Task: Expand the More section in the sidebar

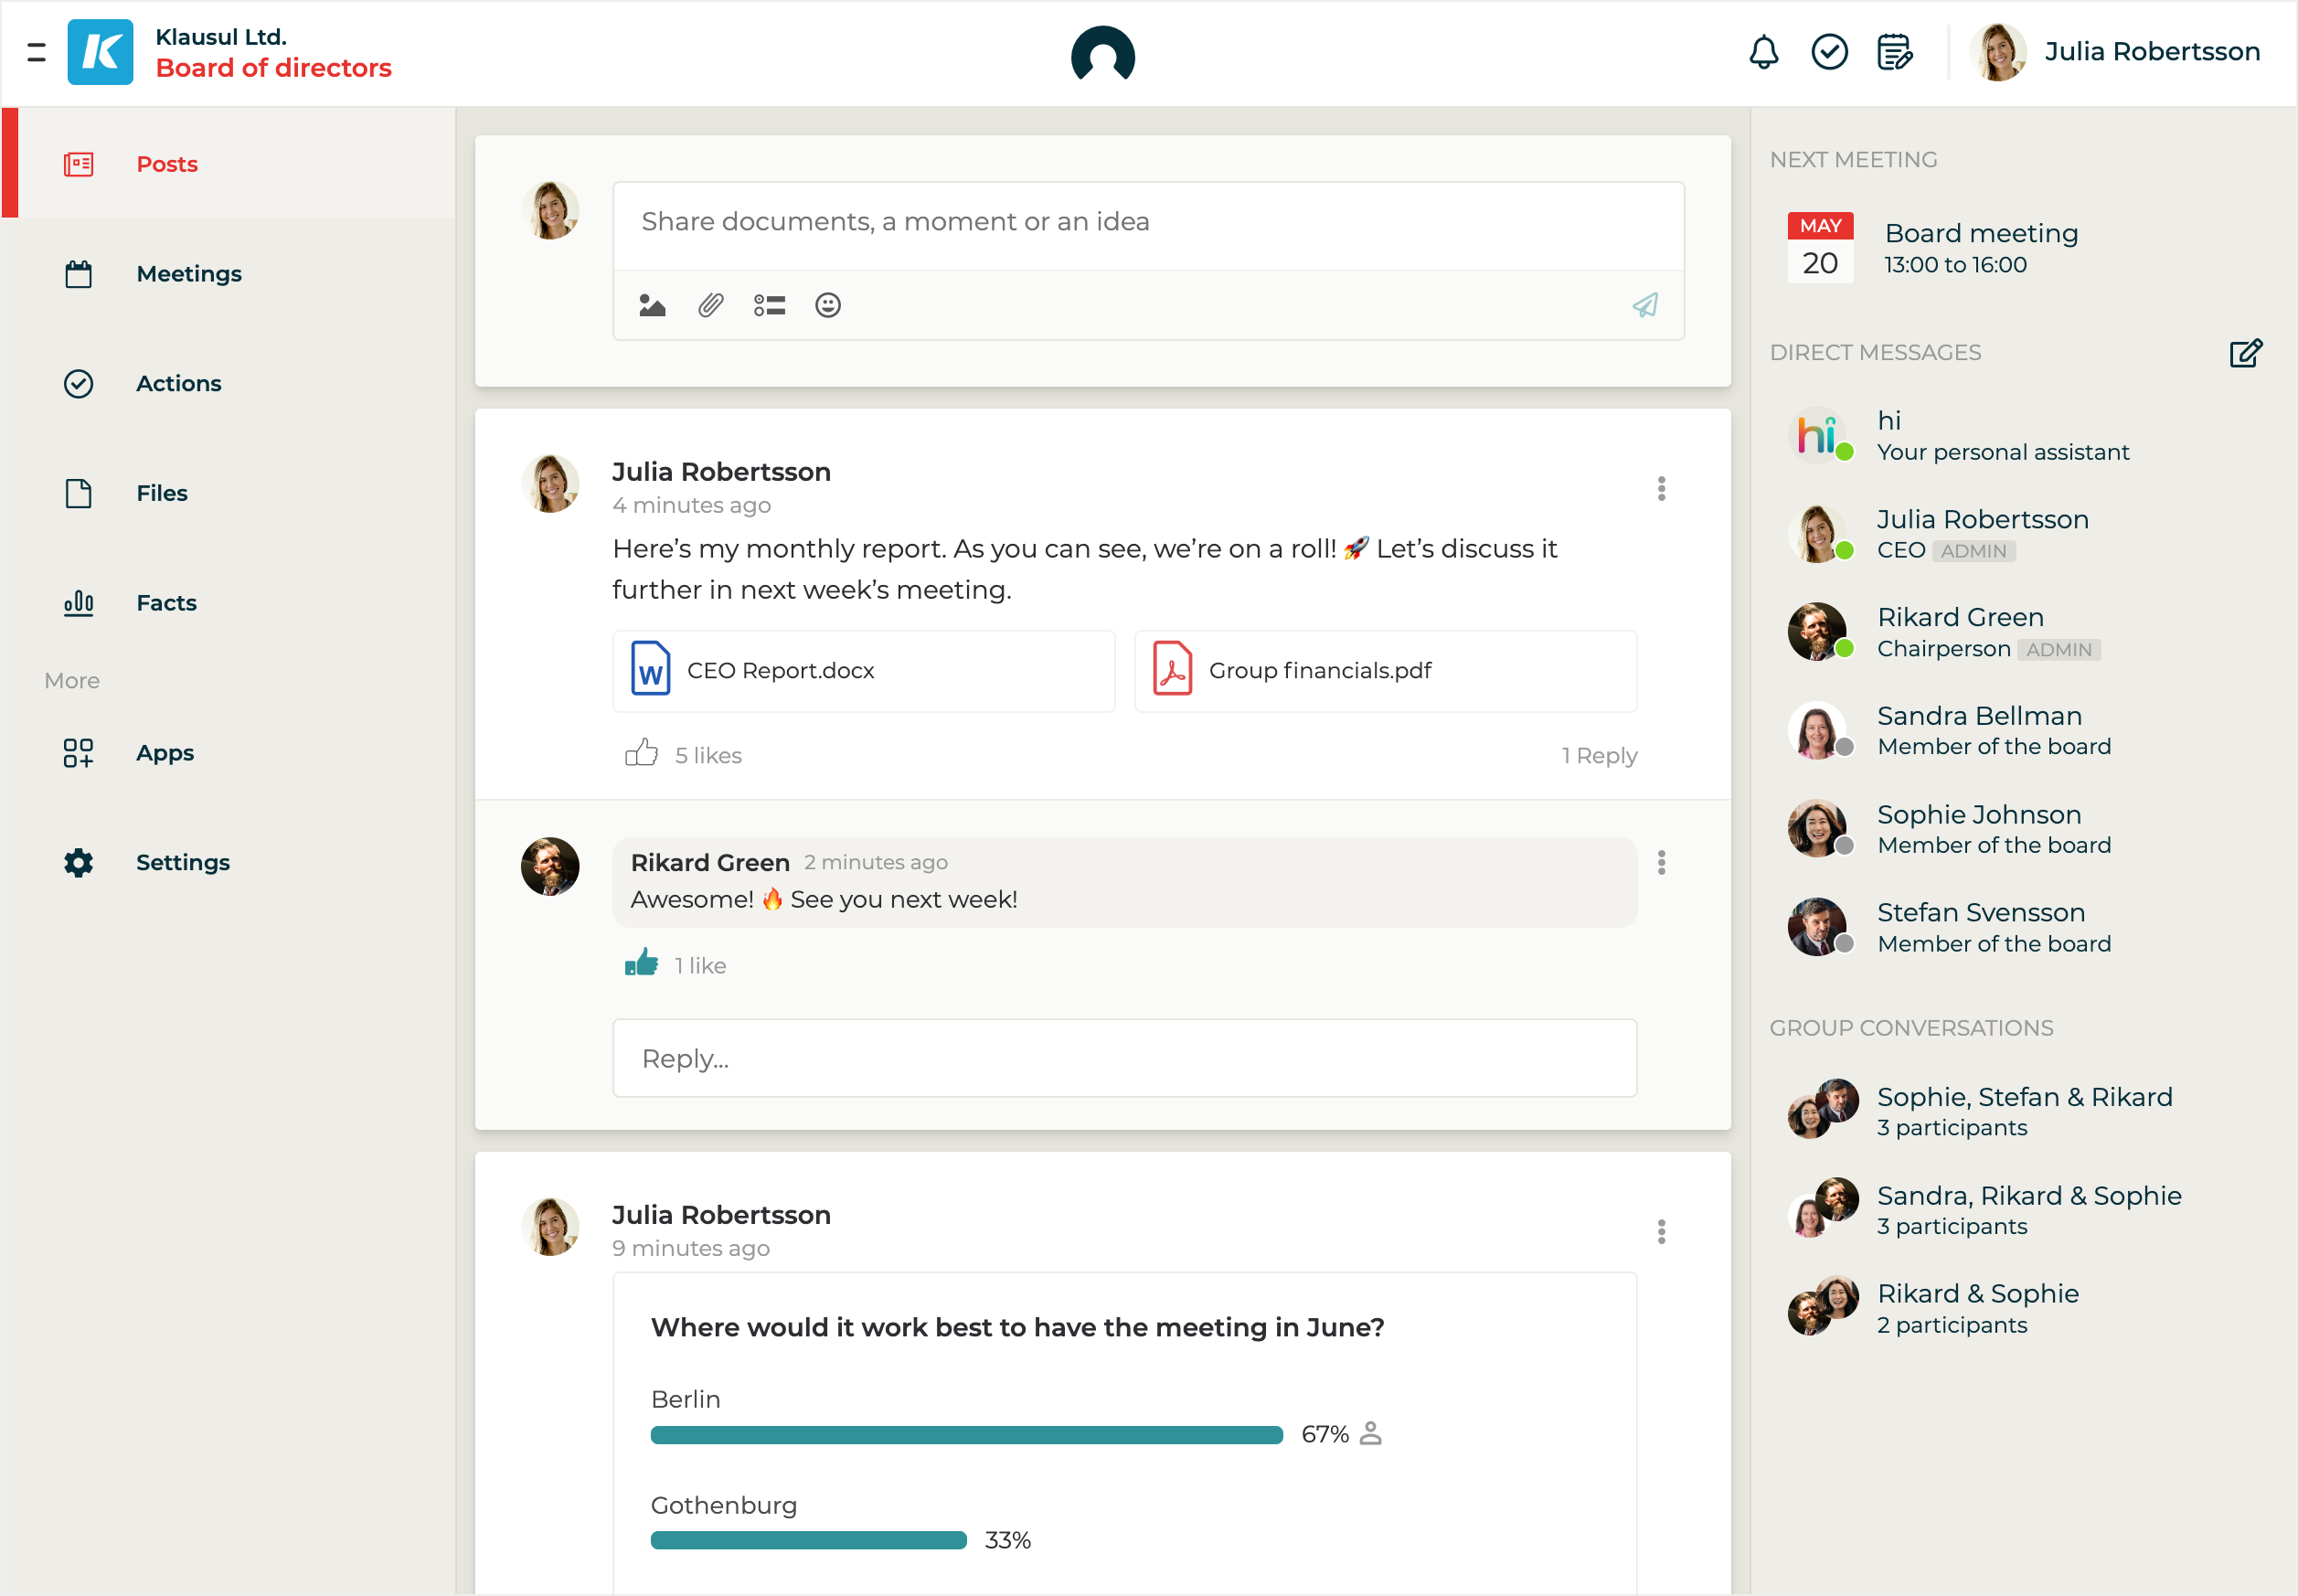Action: click(x=71, y=680)
